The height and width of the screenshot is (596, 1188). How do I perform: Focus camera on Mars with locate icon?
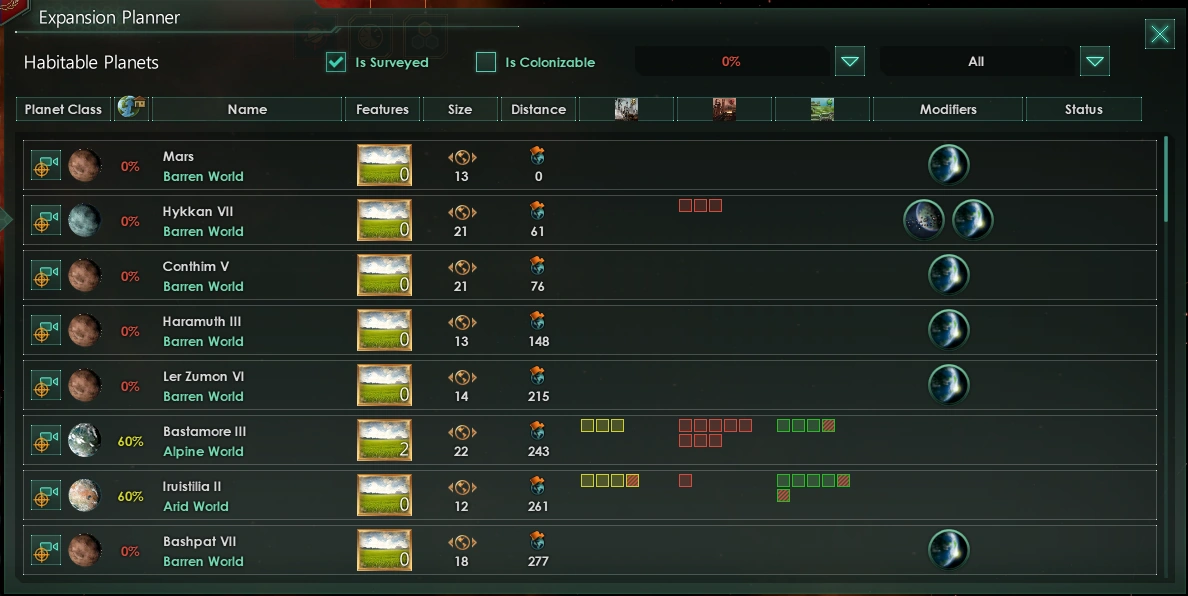pyautogui.click(x=45, y=165)
